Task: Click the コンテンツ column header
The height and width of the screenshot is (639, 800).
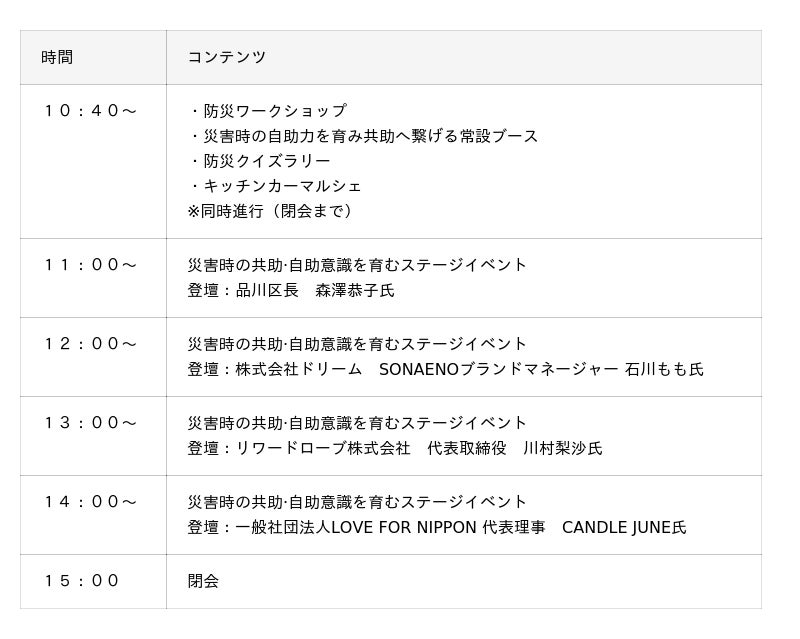Action: [x=227, y=58]
